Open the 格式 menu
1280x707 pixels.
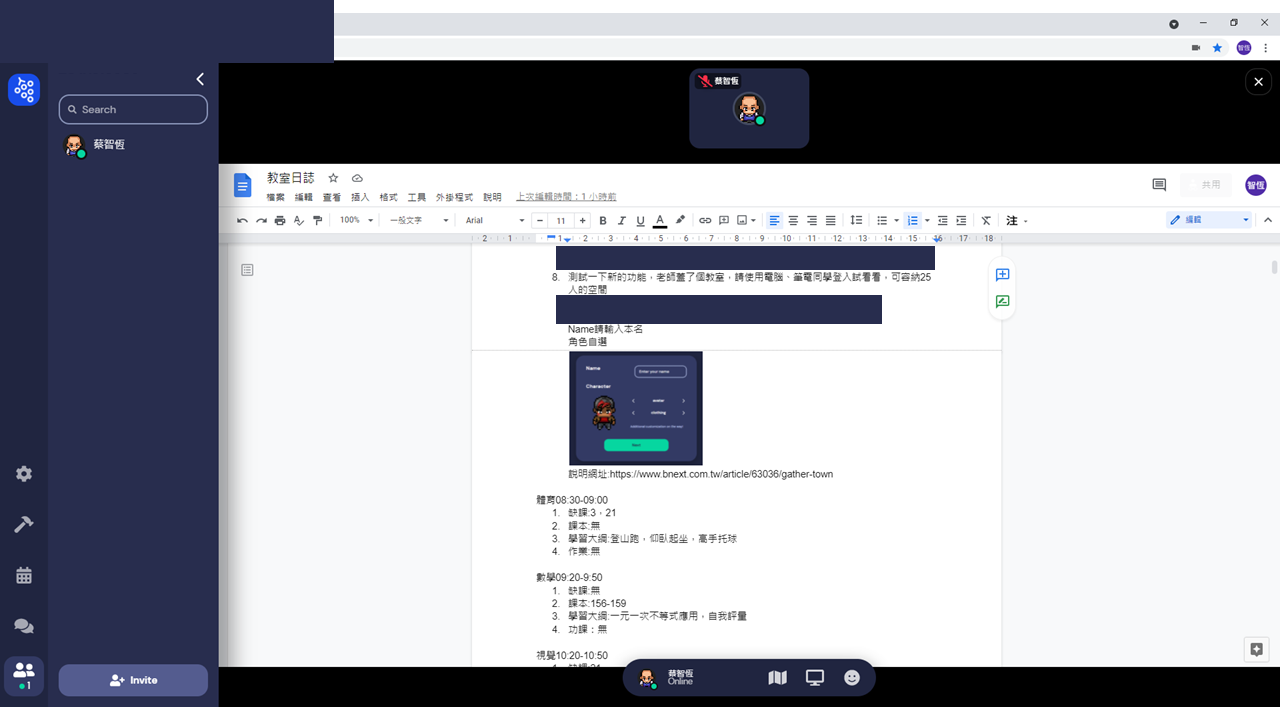[x=388, y=198]
